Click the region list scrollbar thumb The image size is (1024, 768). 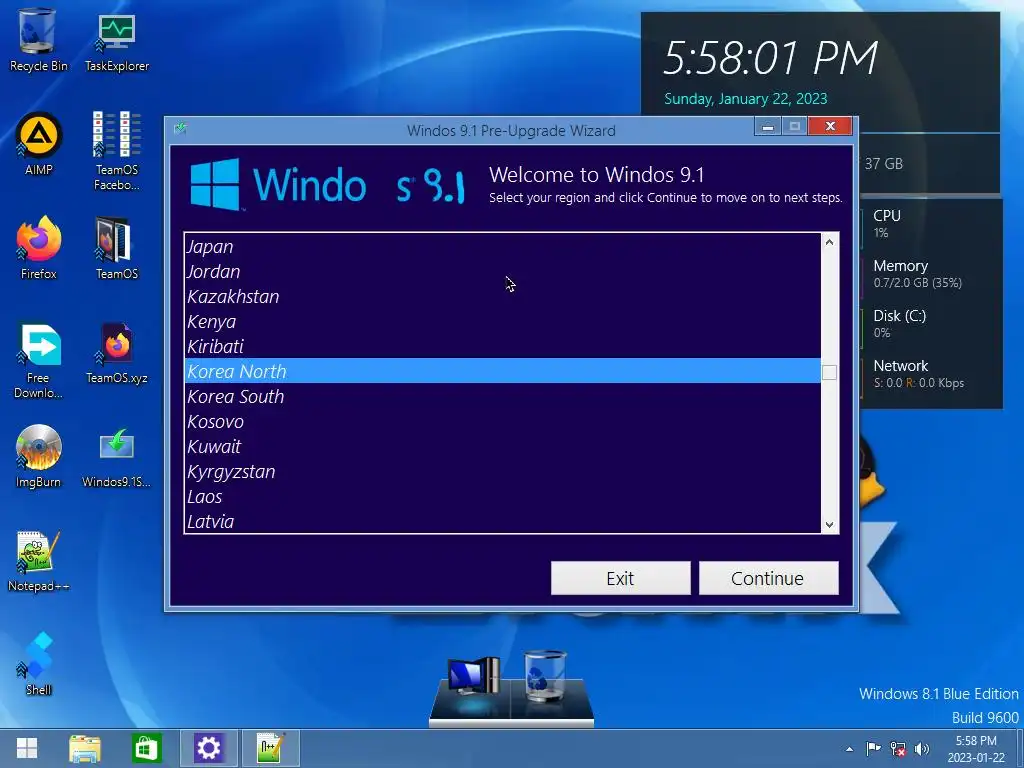coord(829,372)
